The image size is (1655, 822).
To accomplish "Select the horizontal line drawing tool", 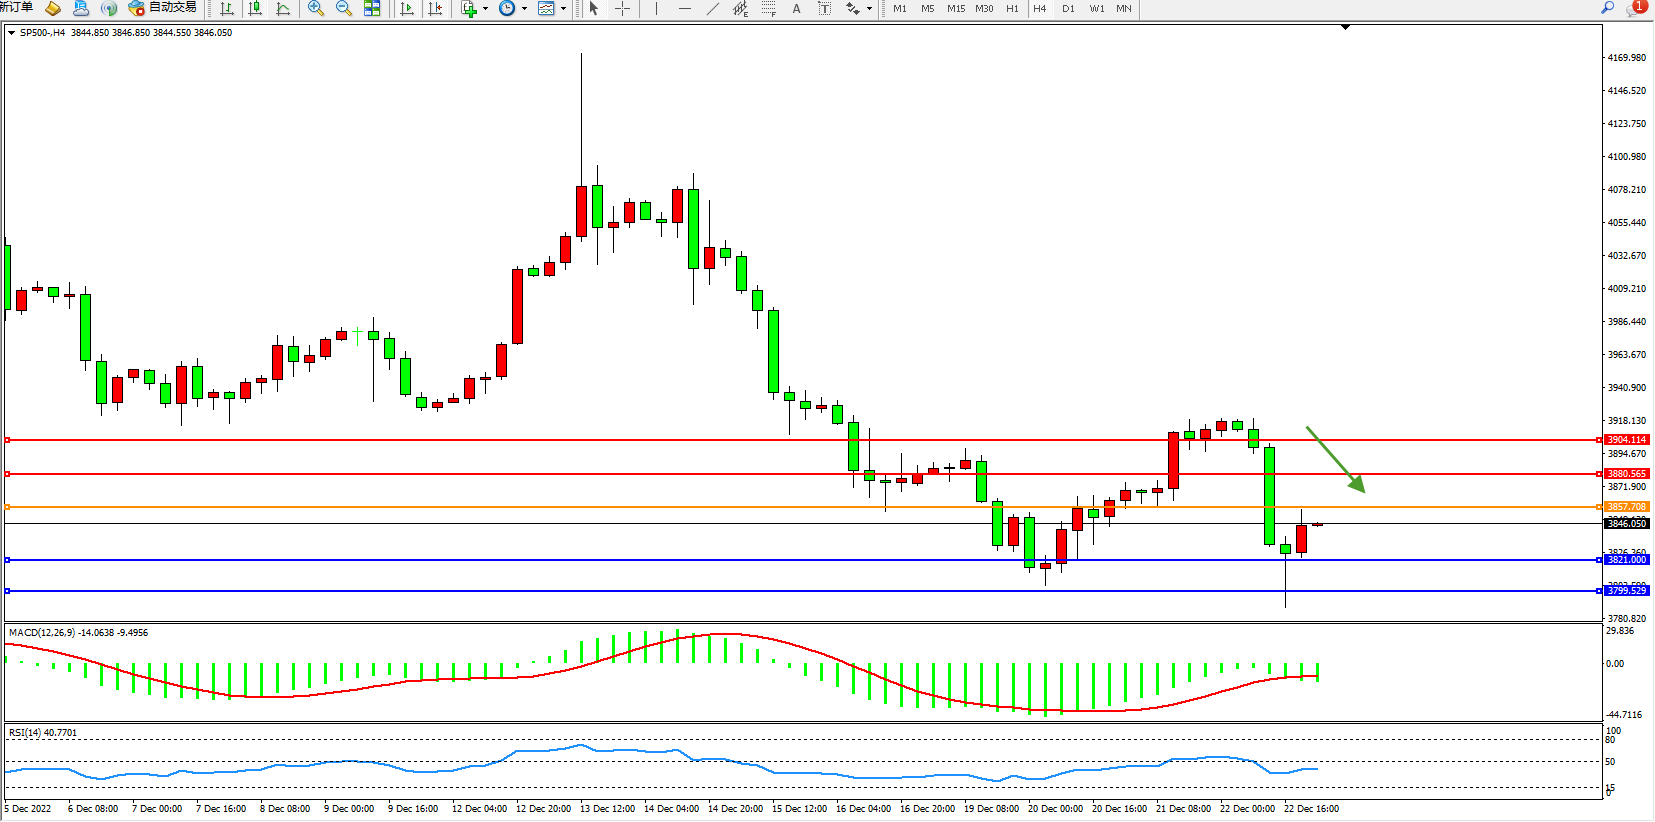I will pyautogui.click(x=684, y=9).
